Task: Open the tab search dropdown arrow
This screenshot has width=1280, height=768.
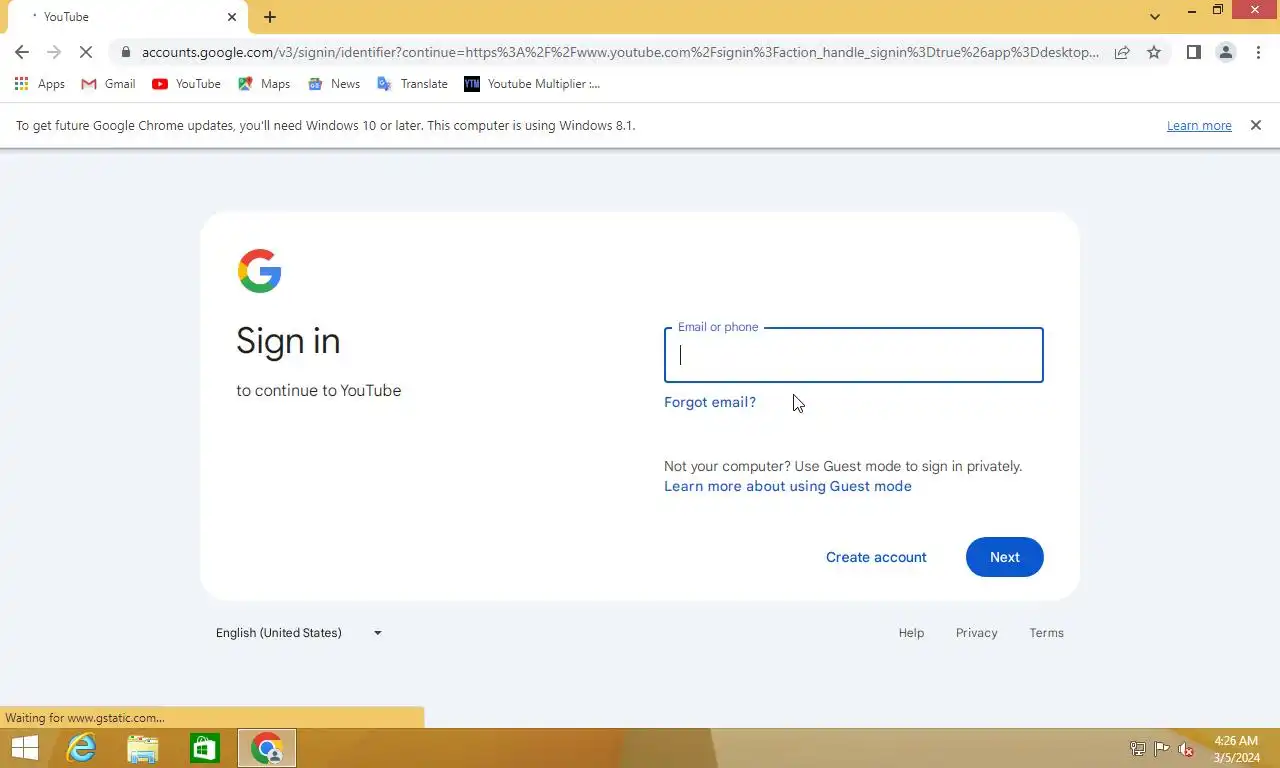Action: tap(1155, 17)
